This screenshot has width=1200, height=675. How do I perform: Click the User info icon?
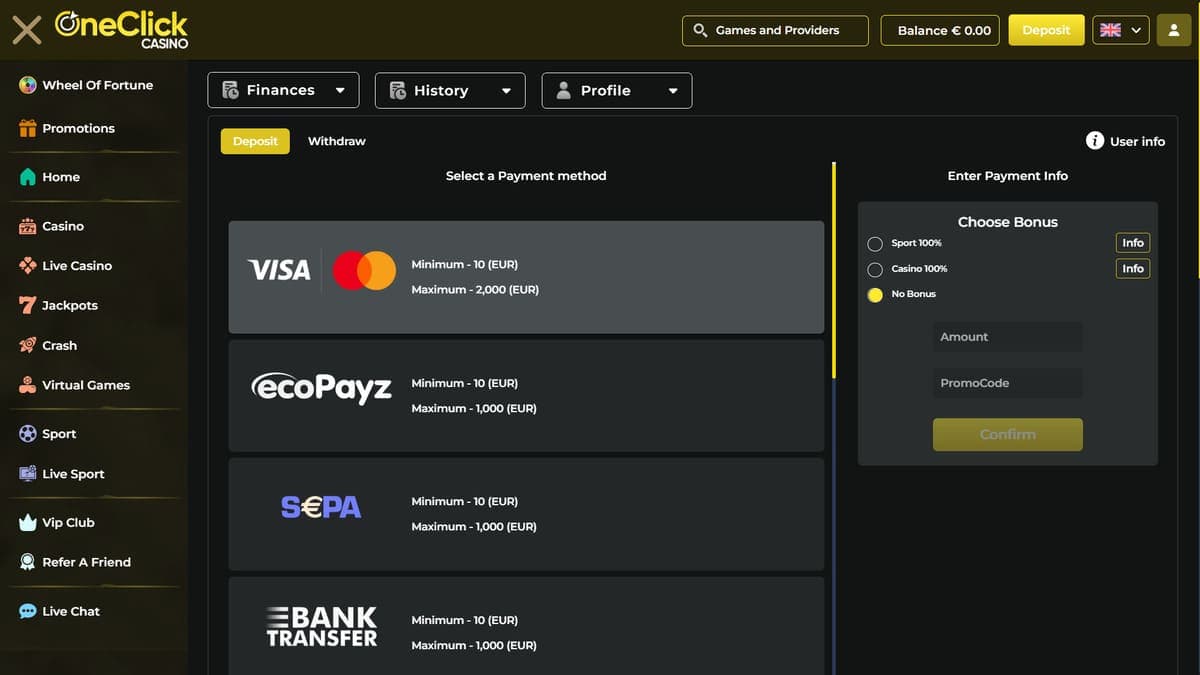click(1095, 141)
